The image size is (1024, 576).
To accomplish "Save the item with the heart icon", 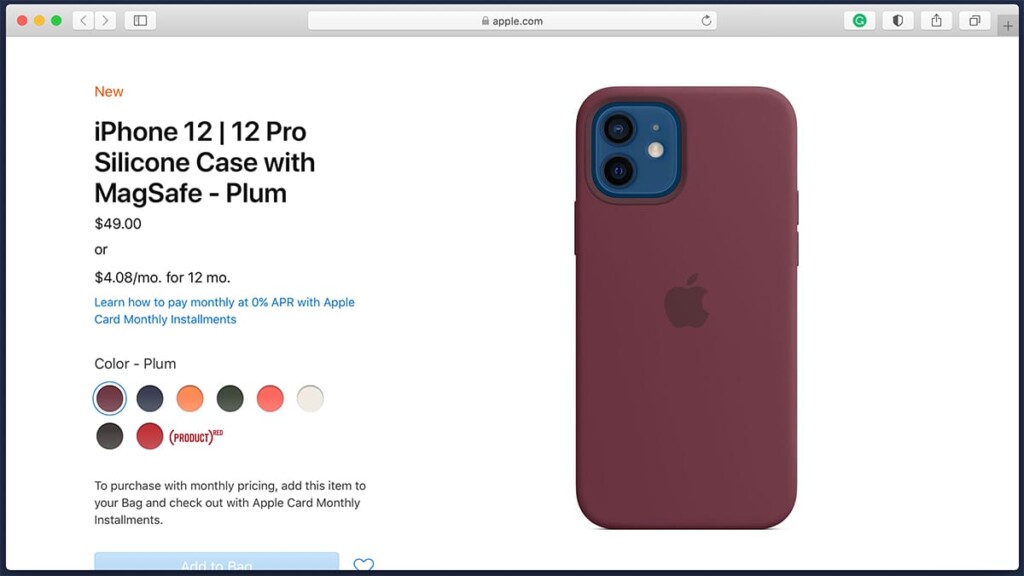I will pos(364,565).
